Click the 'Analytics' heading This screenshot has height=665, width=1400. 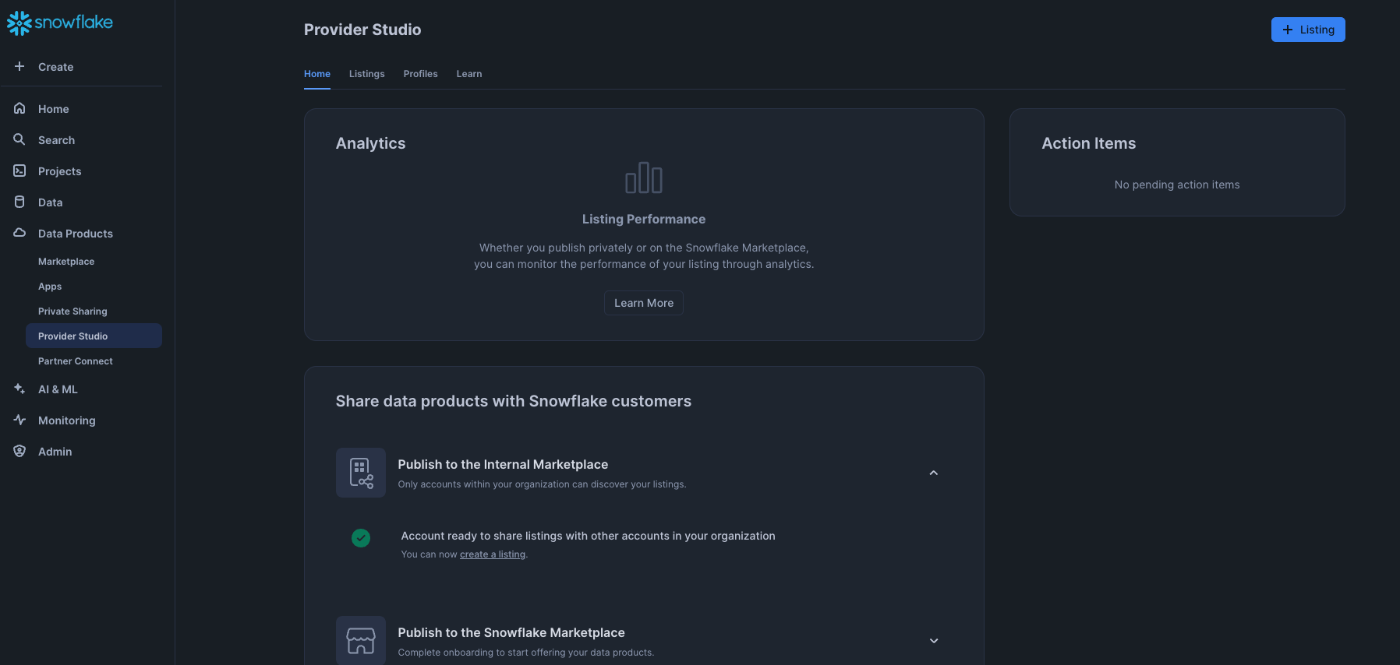[x=371, y=143]
